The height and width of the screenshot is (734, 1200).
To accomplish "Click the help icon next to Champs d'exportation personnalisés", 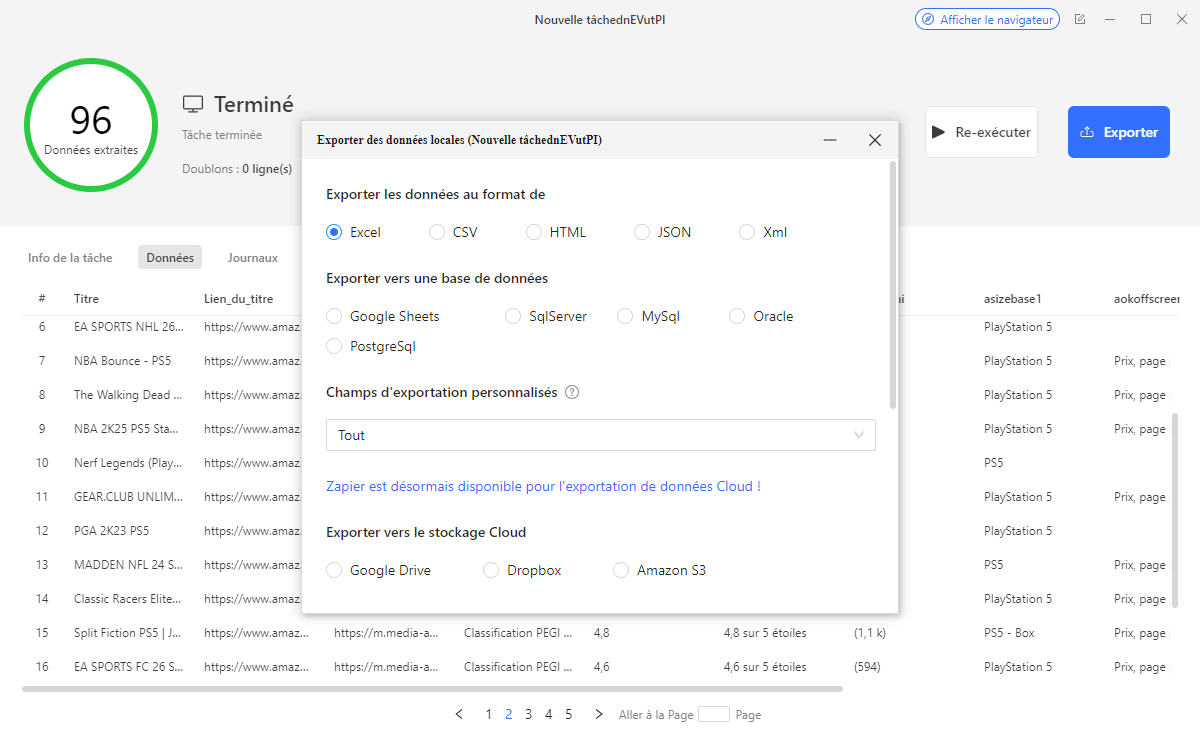I will 571,392.
